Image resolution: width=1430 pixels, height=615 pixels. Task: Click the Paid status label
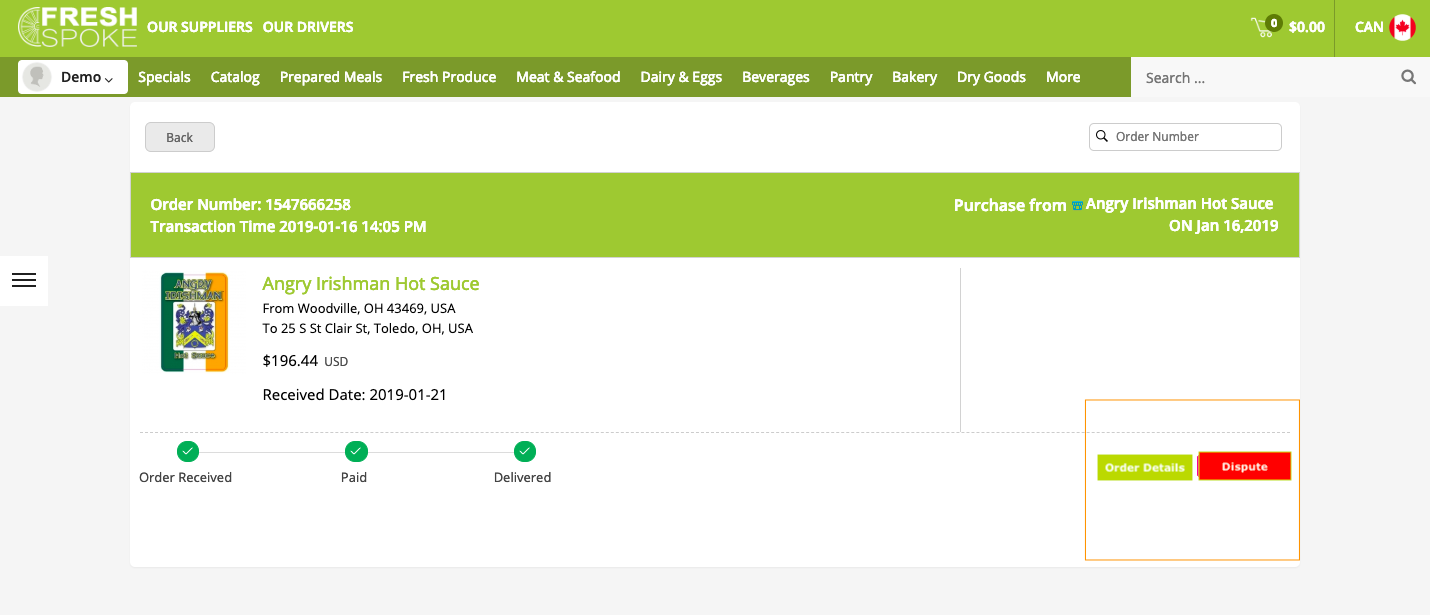354,478
